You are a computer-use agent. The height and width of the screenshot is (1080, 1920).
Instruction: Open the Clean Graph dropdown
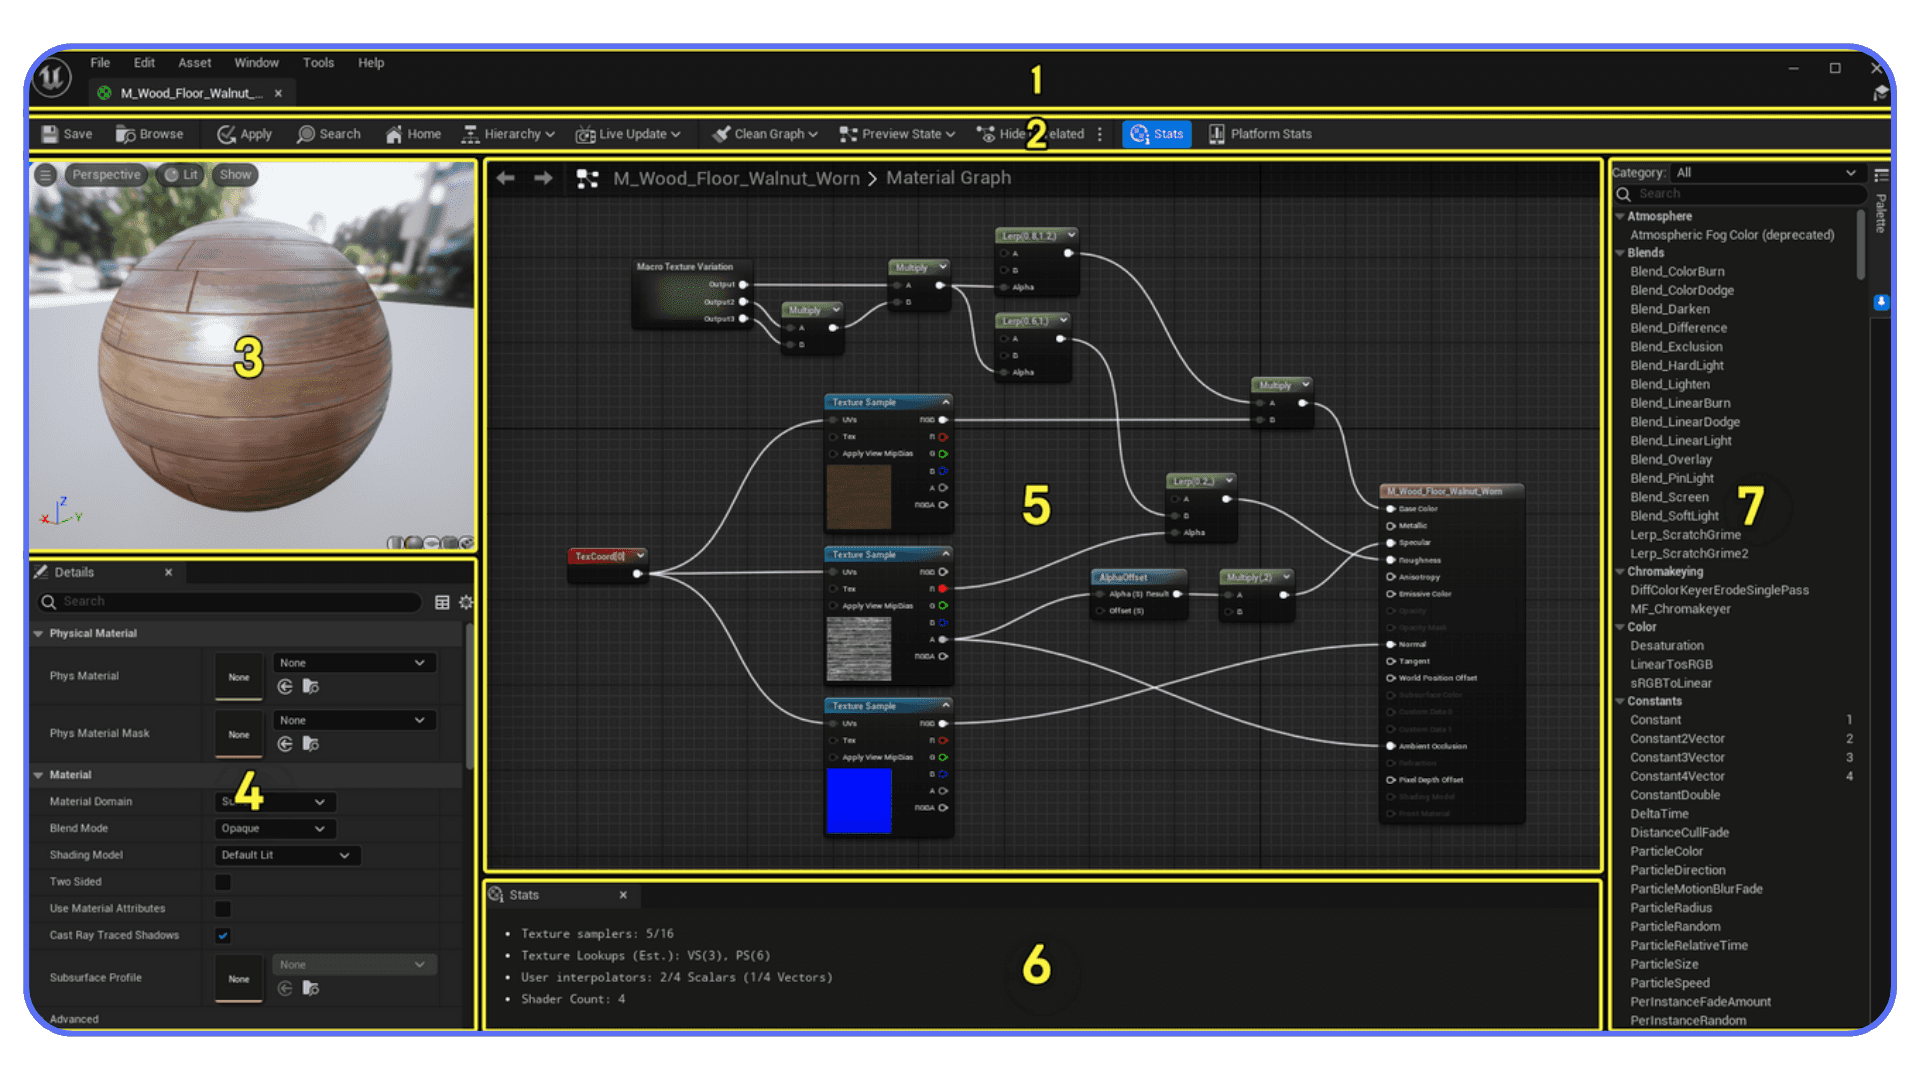click(765, 134)
